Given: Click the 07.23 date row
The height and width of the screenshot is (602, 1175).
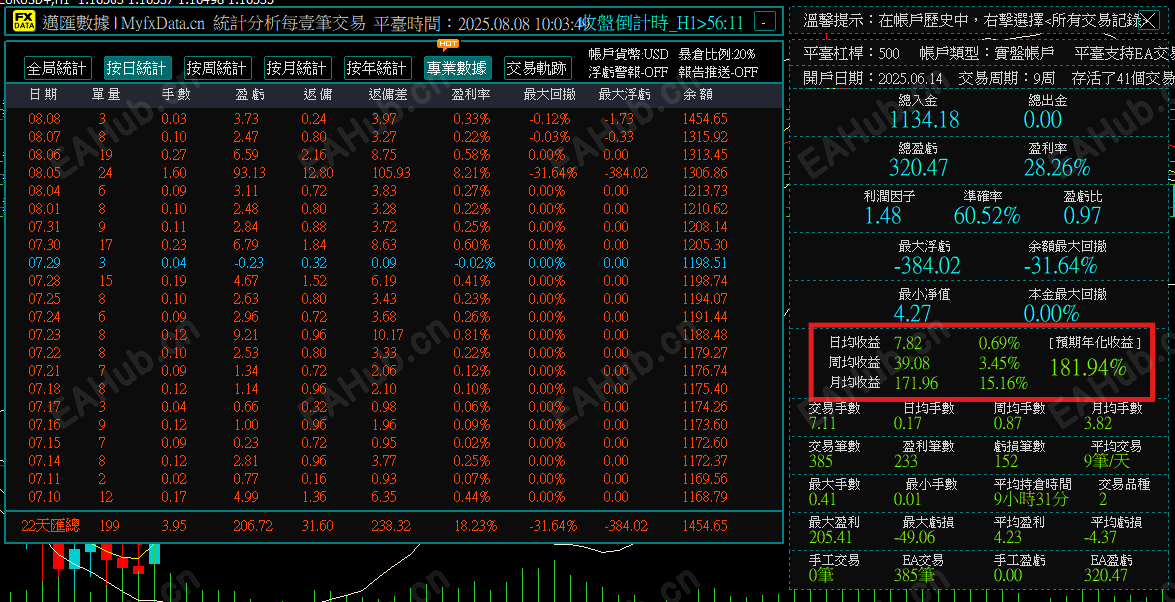Looking at the screenshot, I should [393, 334].
